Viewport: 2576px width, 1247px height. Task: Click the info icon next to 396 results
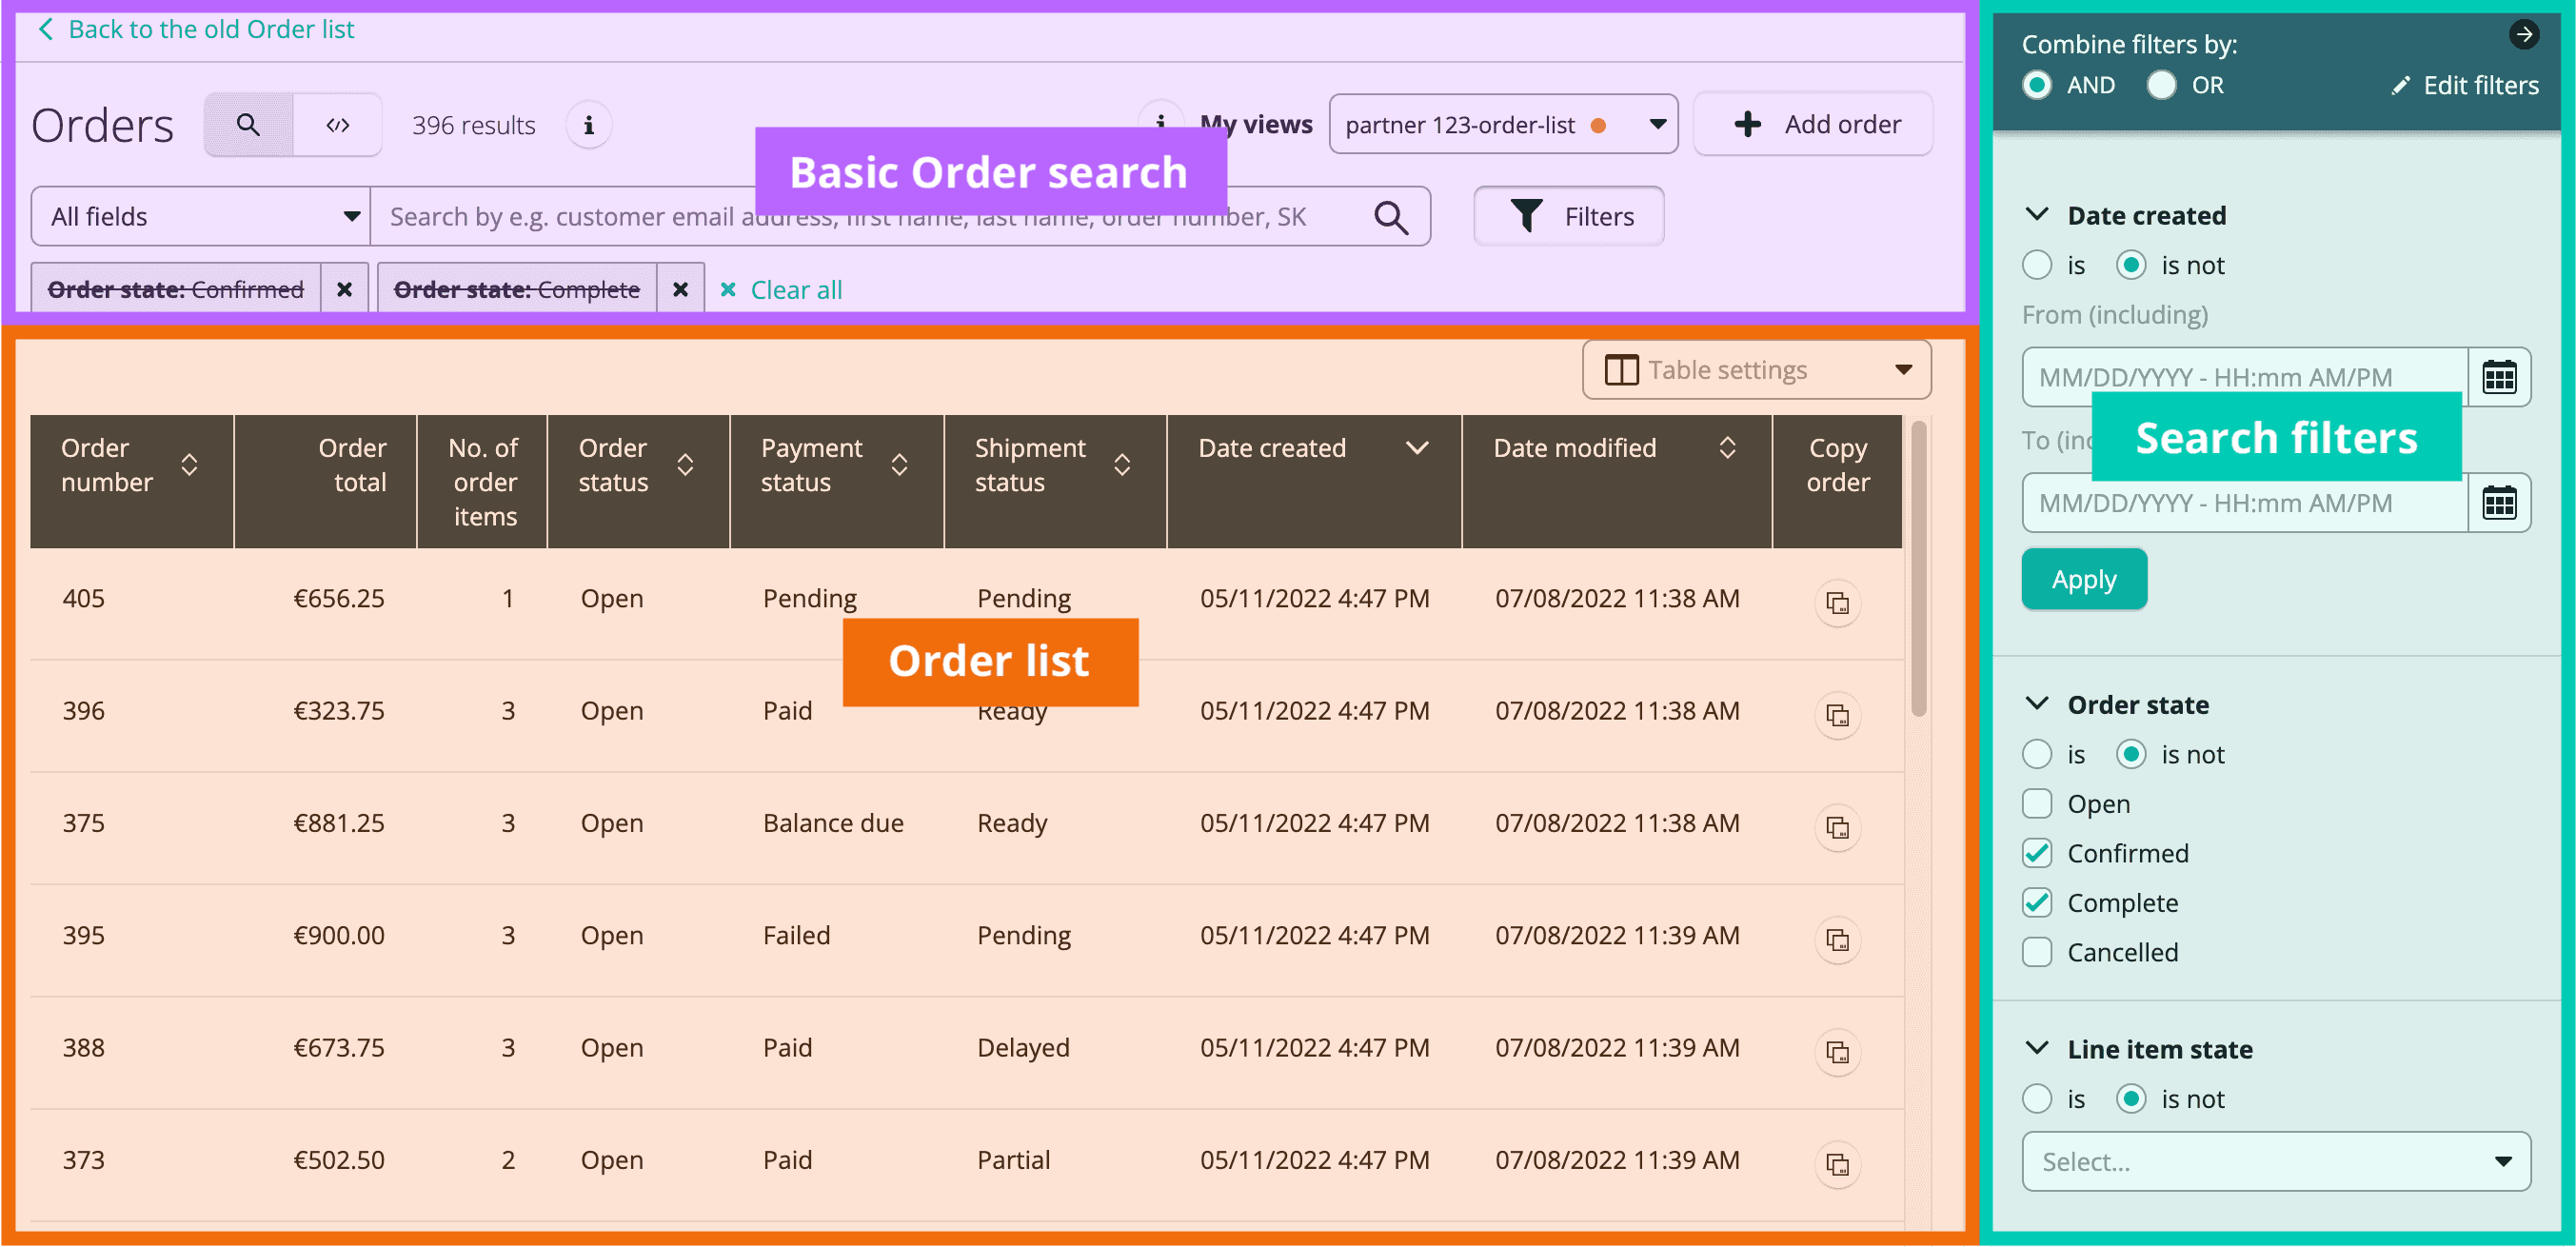point(588,125)
